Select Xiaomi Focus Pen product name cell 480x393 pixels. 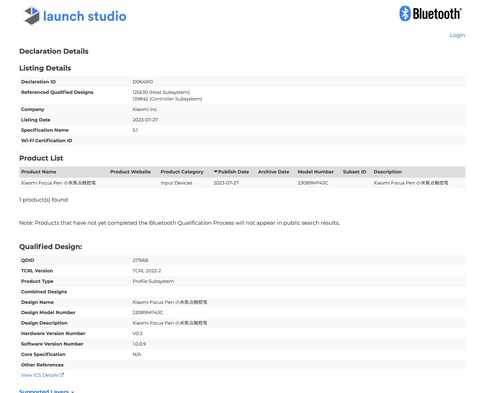(58, 183)
